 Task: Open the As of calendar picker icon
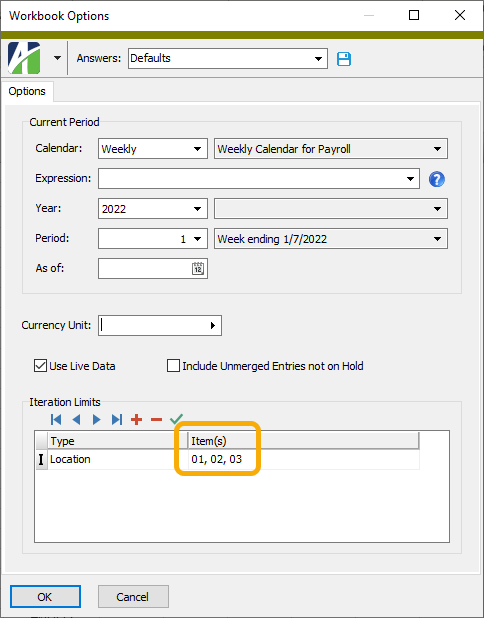point(198,269)
